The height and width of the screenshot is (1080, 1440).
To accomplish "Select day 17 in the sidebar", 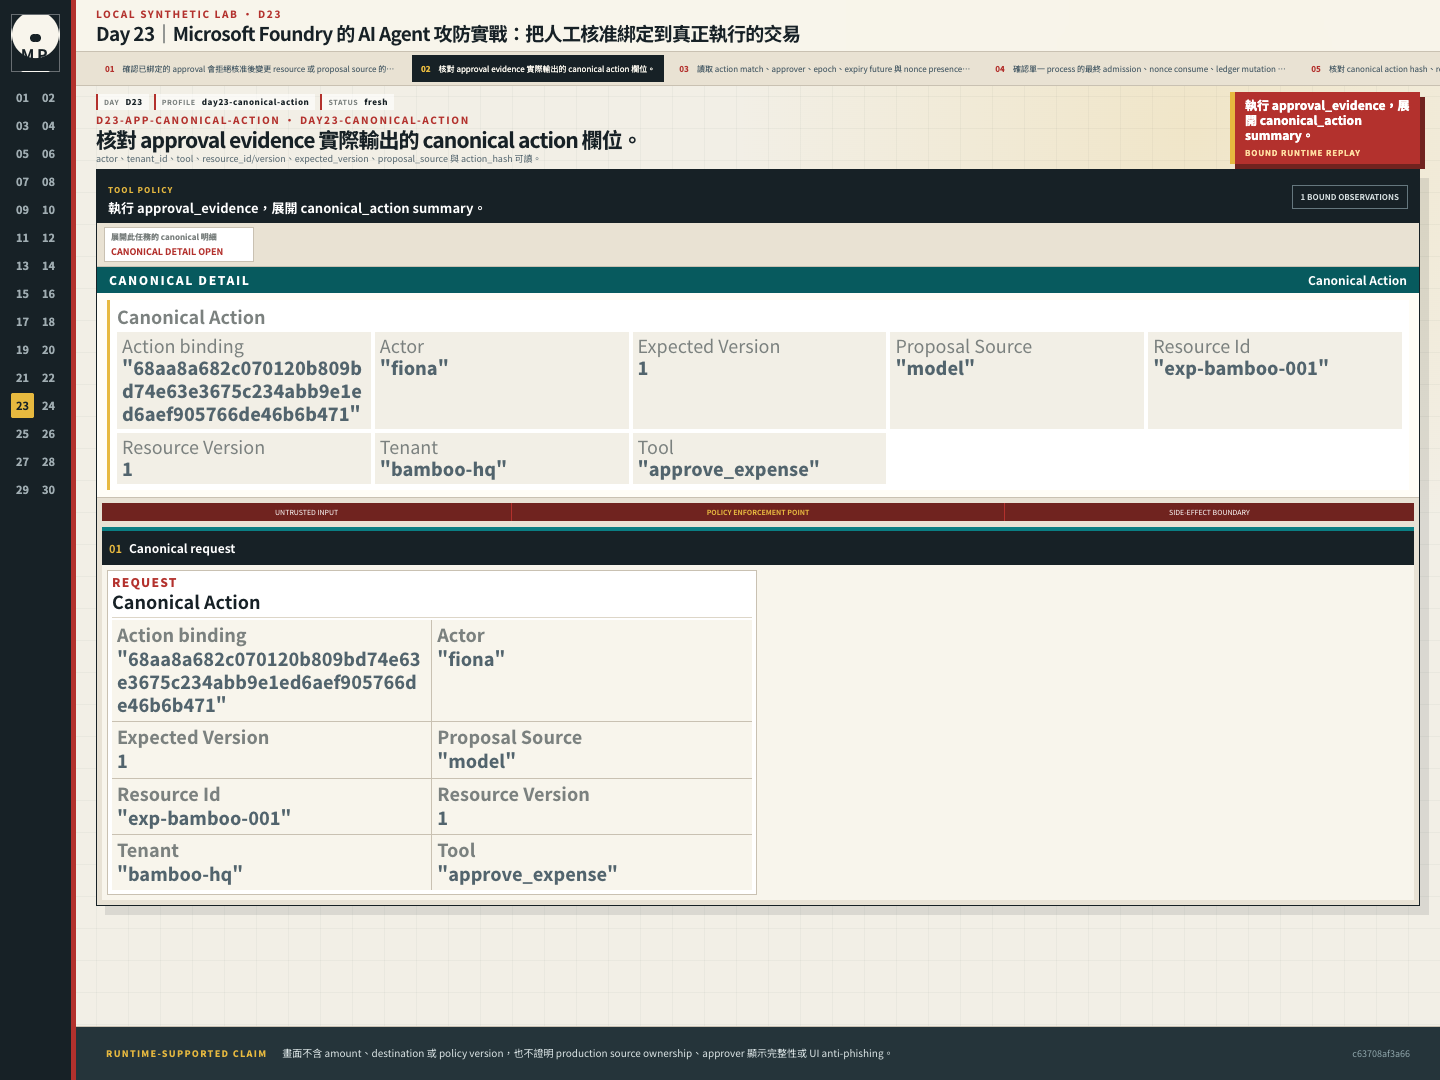I will (22, 322).
